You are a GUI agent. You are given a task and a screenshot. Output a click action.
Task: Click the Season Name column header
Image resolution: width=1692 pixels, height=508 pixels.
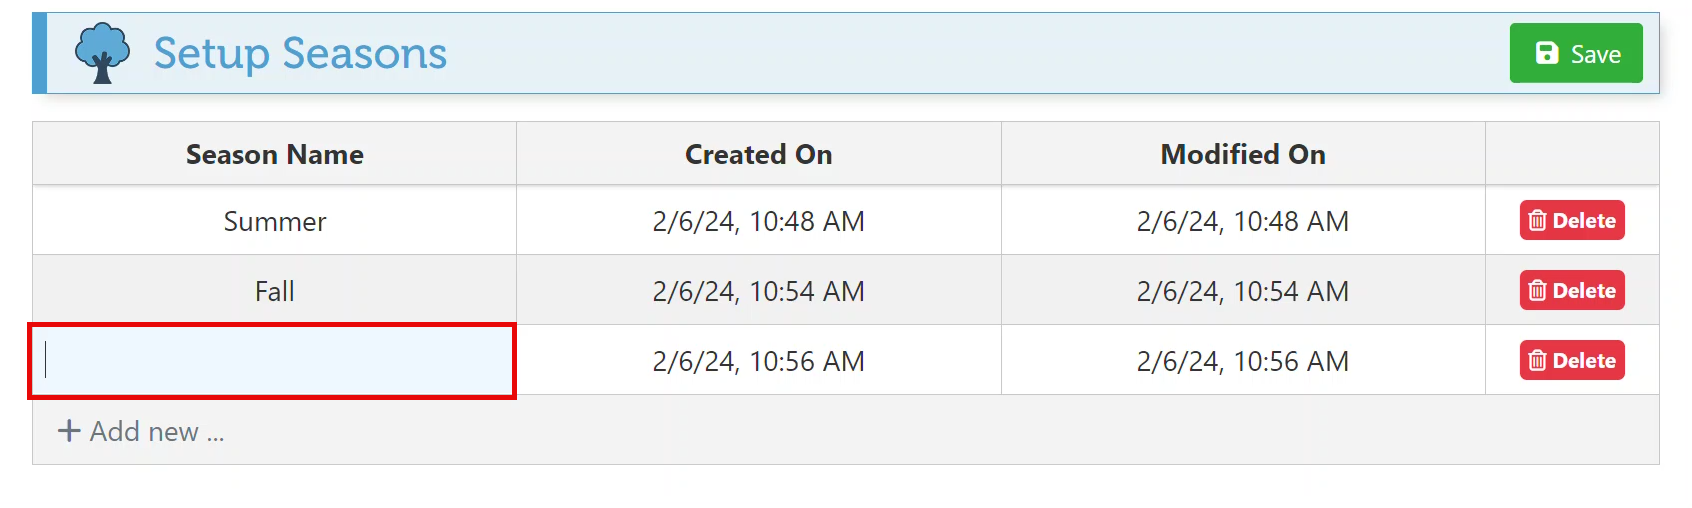pyautogui.click(x=274, y=154)
